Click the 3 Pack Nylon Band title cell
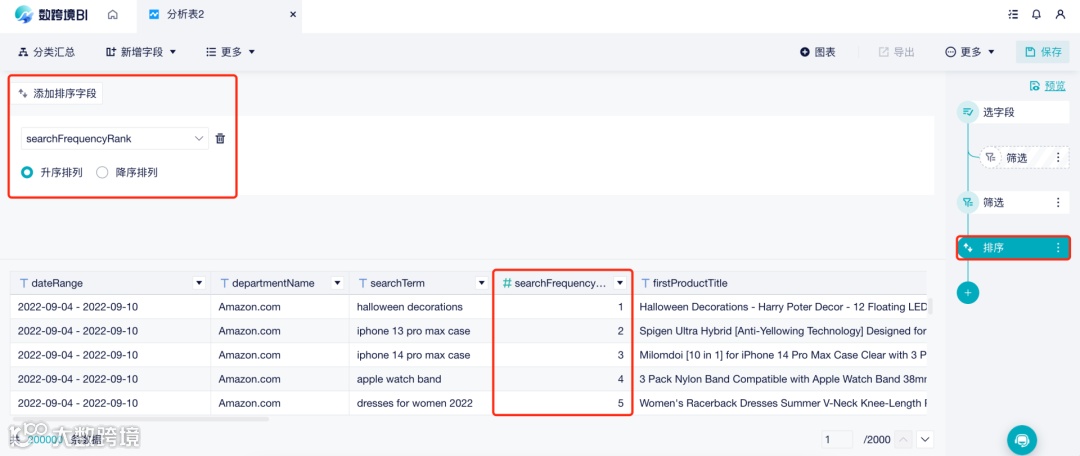The height and width of the screenshot is (456, 1080). click(x=779, y=379)
